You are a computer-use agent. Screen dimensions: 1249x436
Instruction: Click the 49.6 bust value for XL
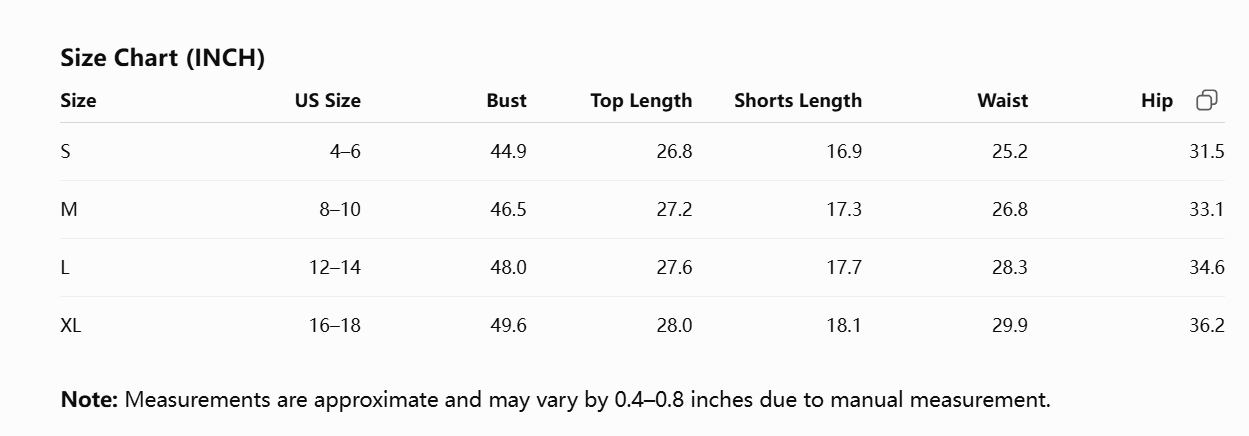pyautogui.click(x=509, y=326)
